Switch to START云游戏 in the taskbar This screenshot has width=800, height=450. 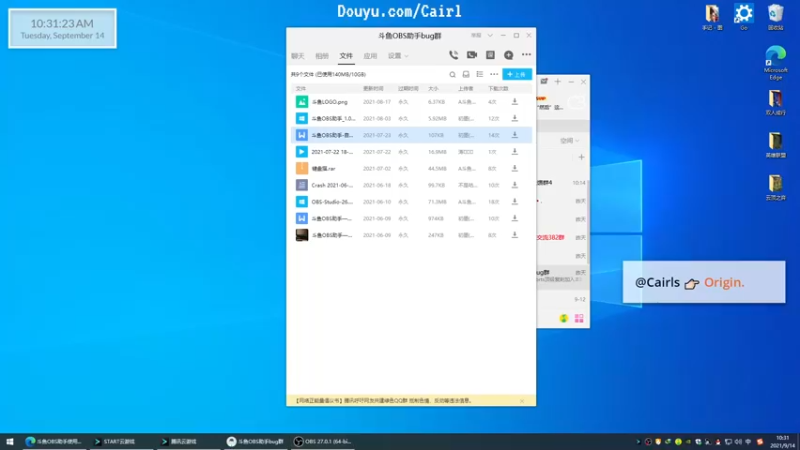pos(120,441)
